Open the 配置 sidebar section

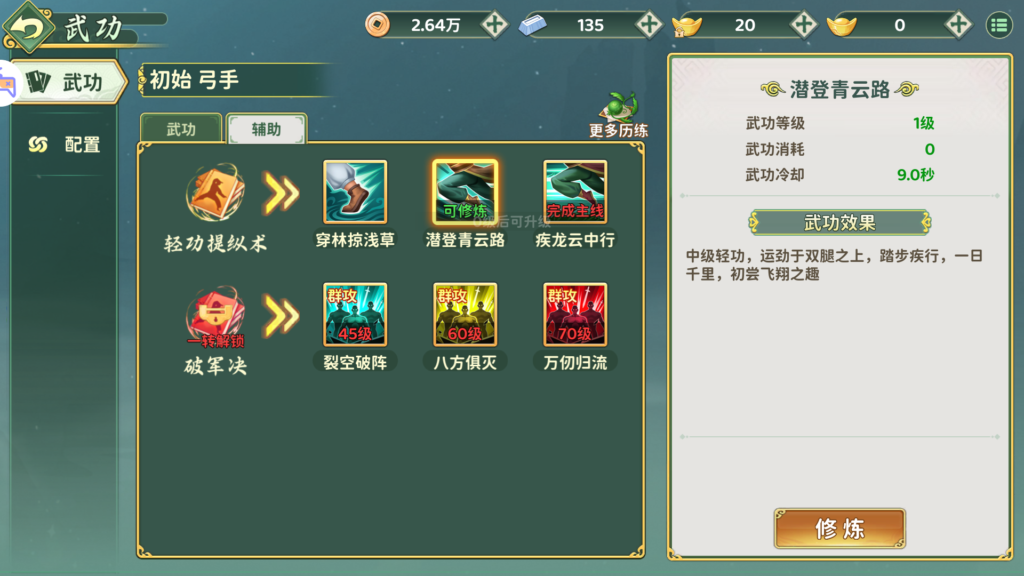click(65, 144)
